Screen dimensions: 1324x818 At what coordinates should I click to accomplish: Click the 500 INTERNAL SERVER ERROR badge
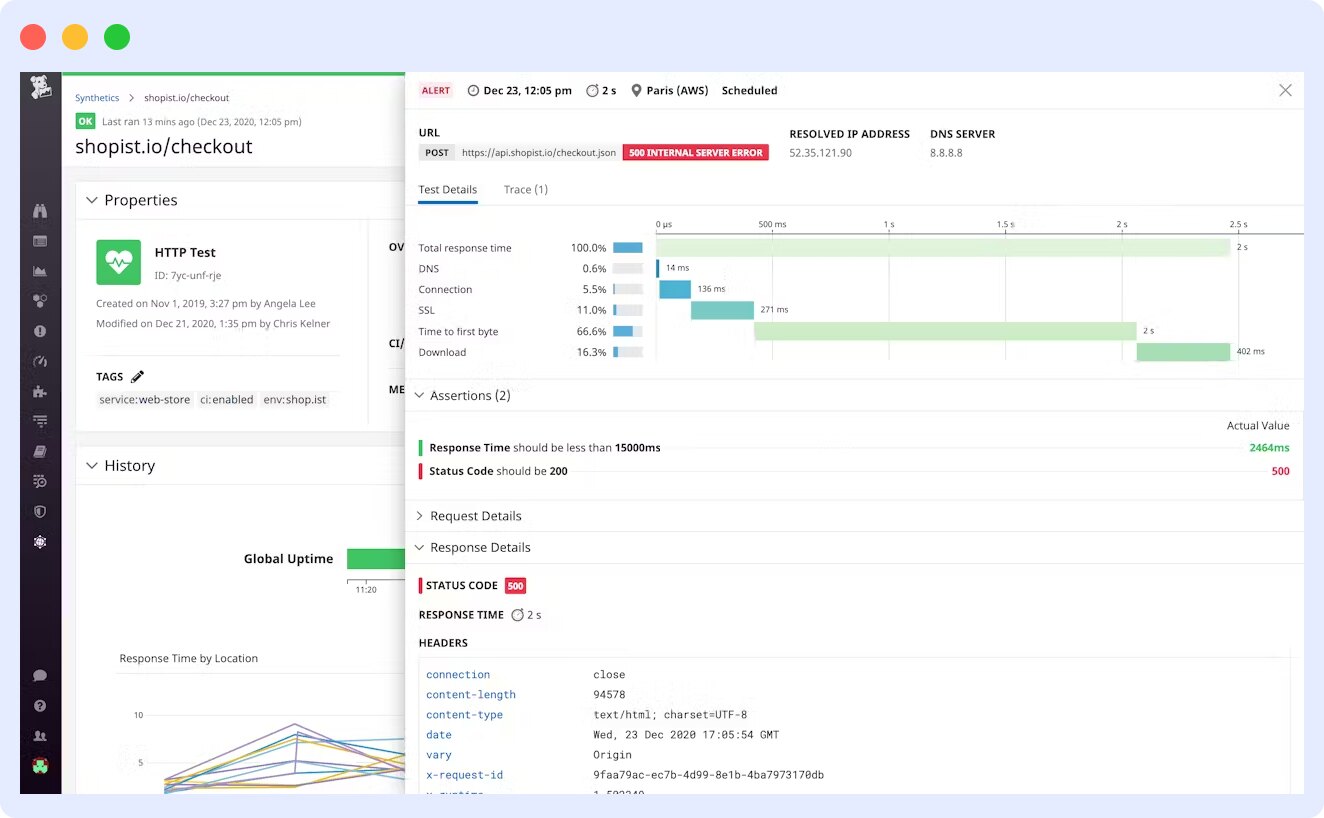(695, 152)
